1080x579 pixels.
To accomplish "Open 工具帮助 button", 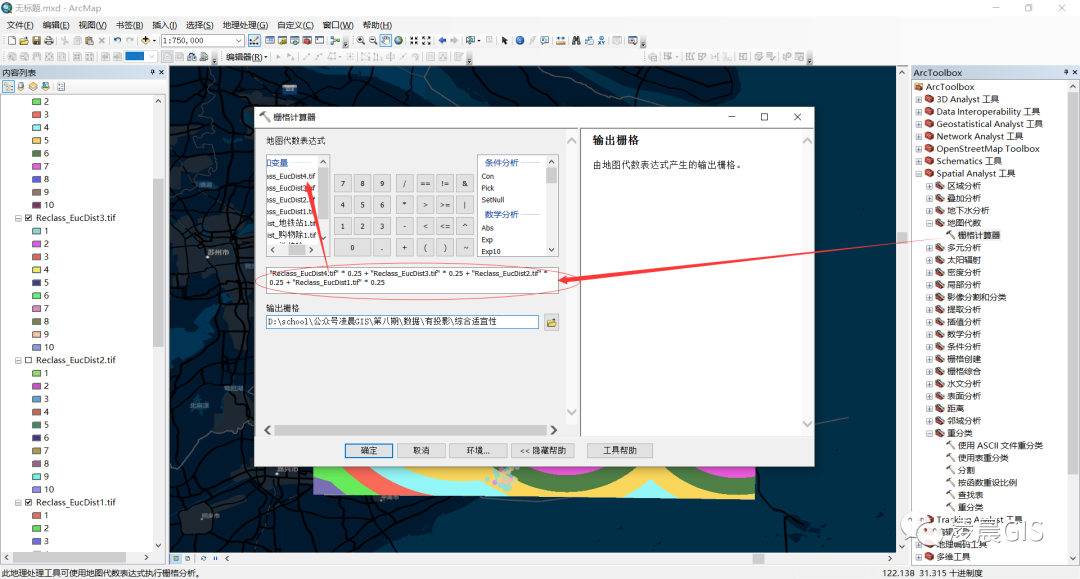I will tap(620, 450).
